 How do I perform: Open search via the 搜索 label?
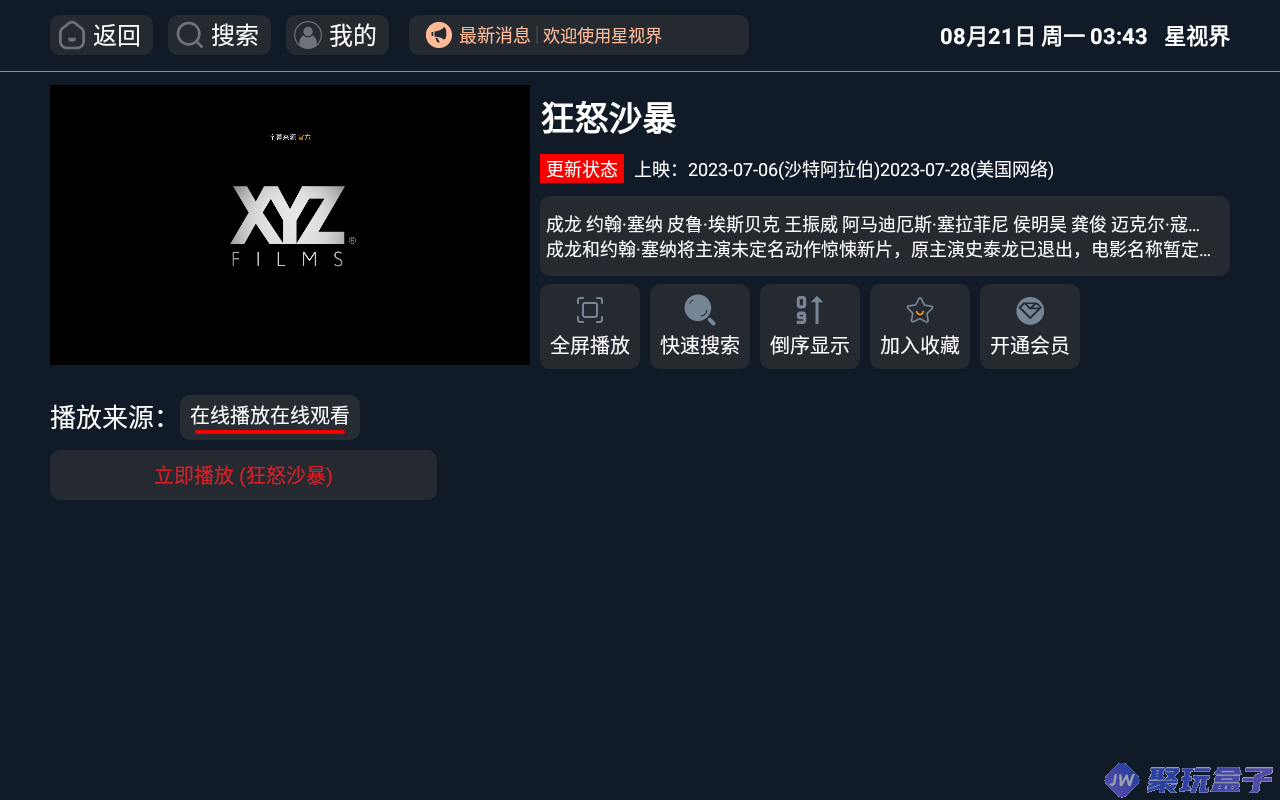coord(235,35)
